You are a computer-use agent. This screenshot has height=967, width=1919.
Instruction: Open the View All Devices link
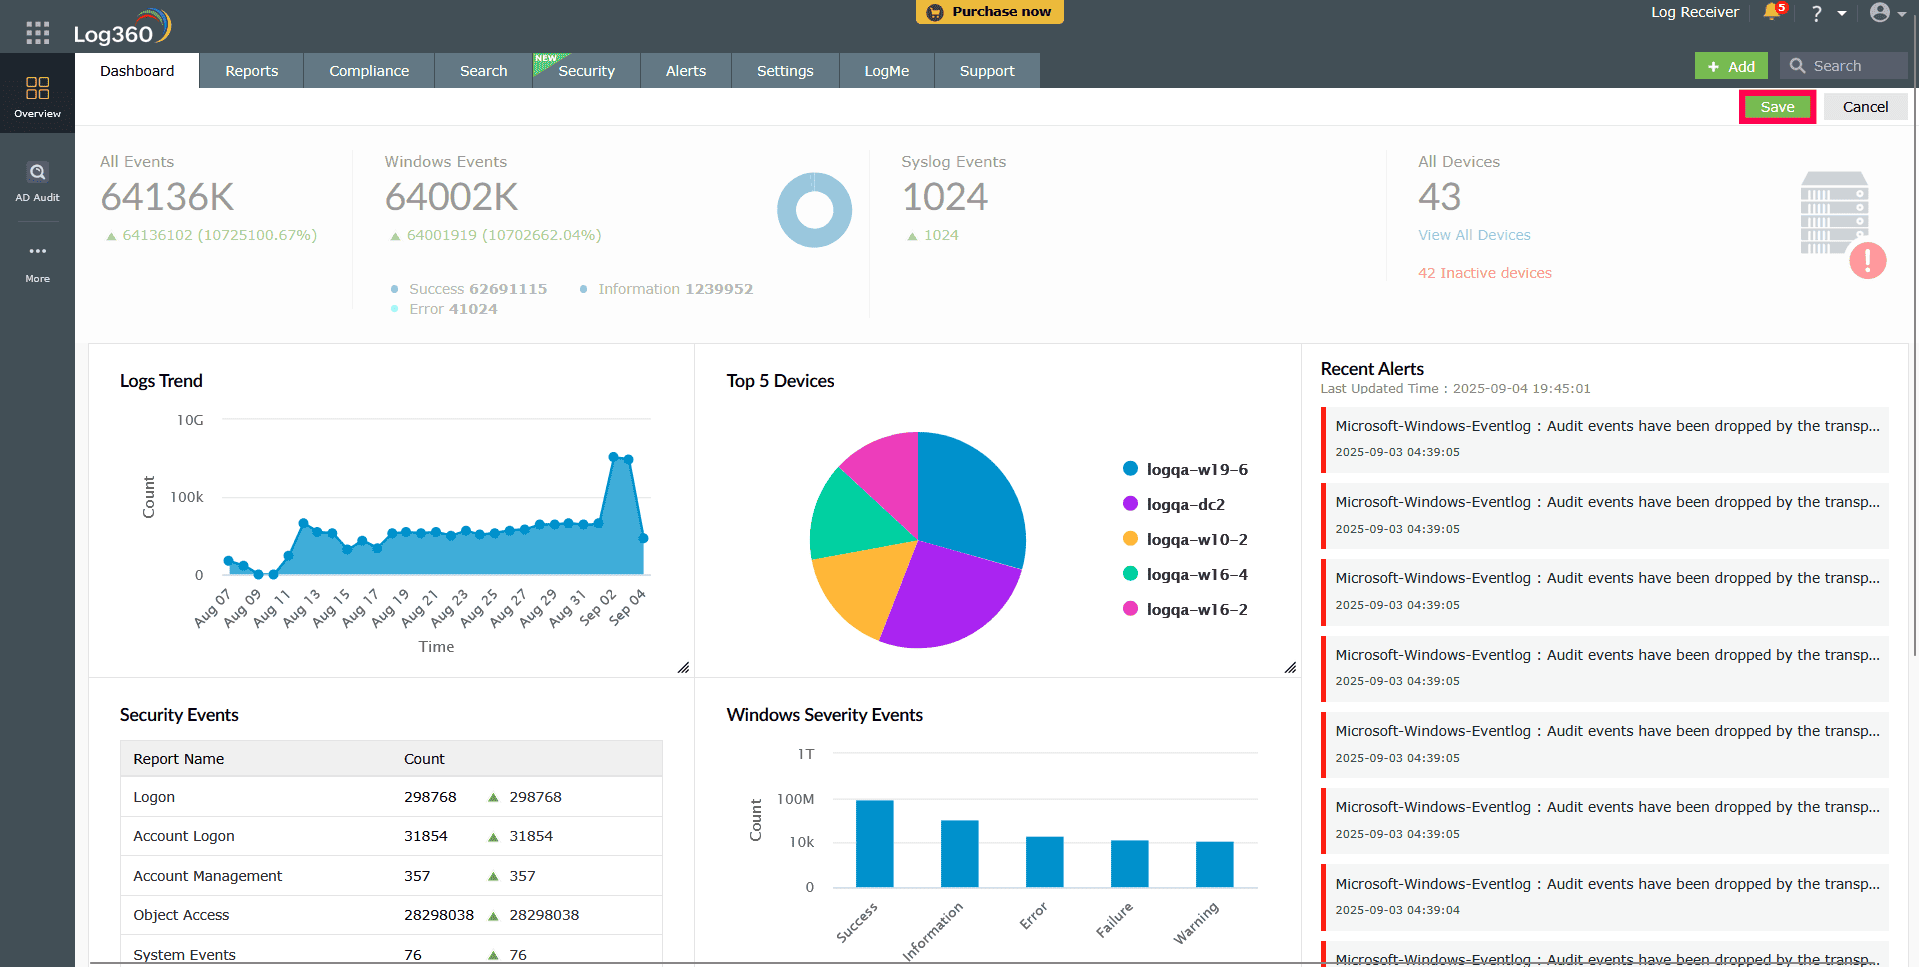click(1474, 234)
